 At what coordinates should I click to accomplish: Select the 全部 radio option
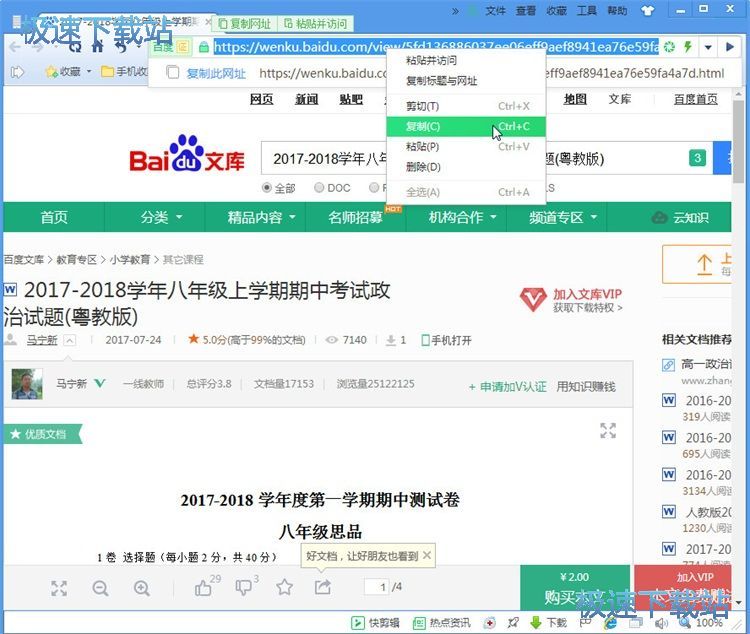(267, 188)
